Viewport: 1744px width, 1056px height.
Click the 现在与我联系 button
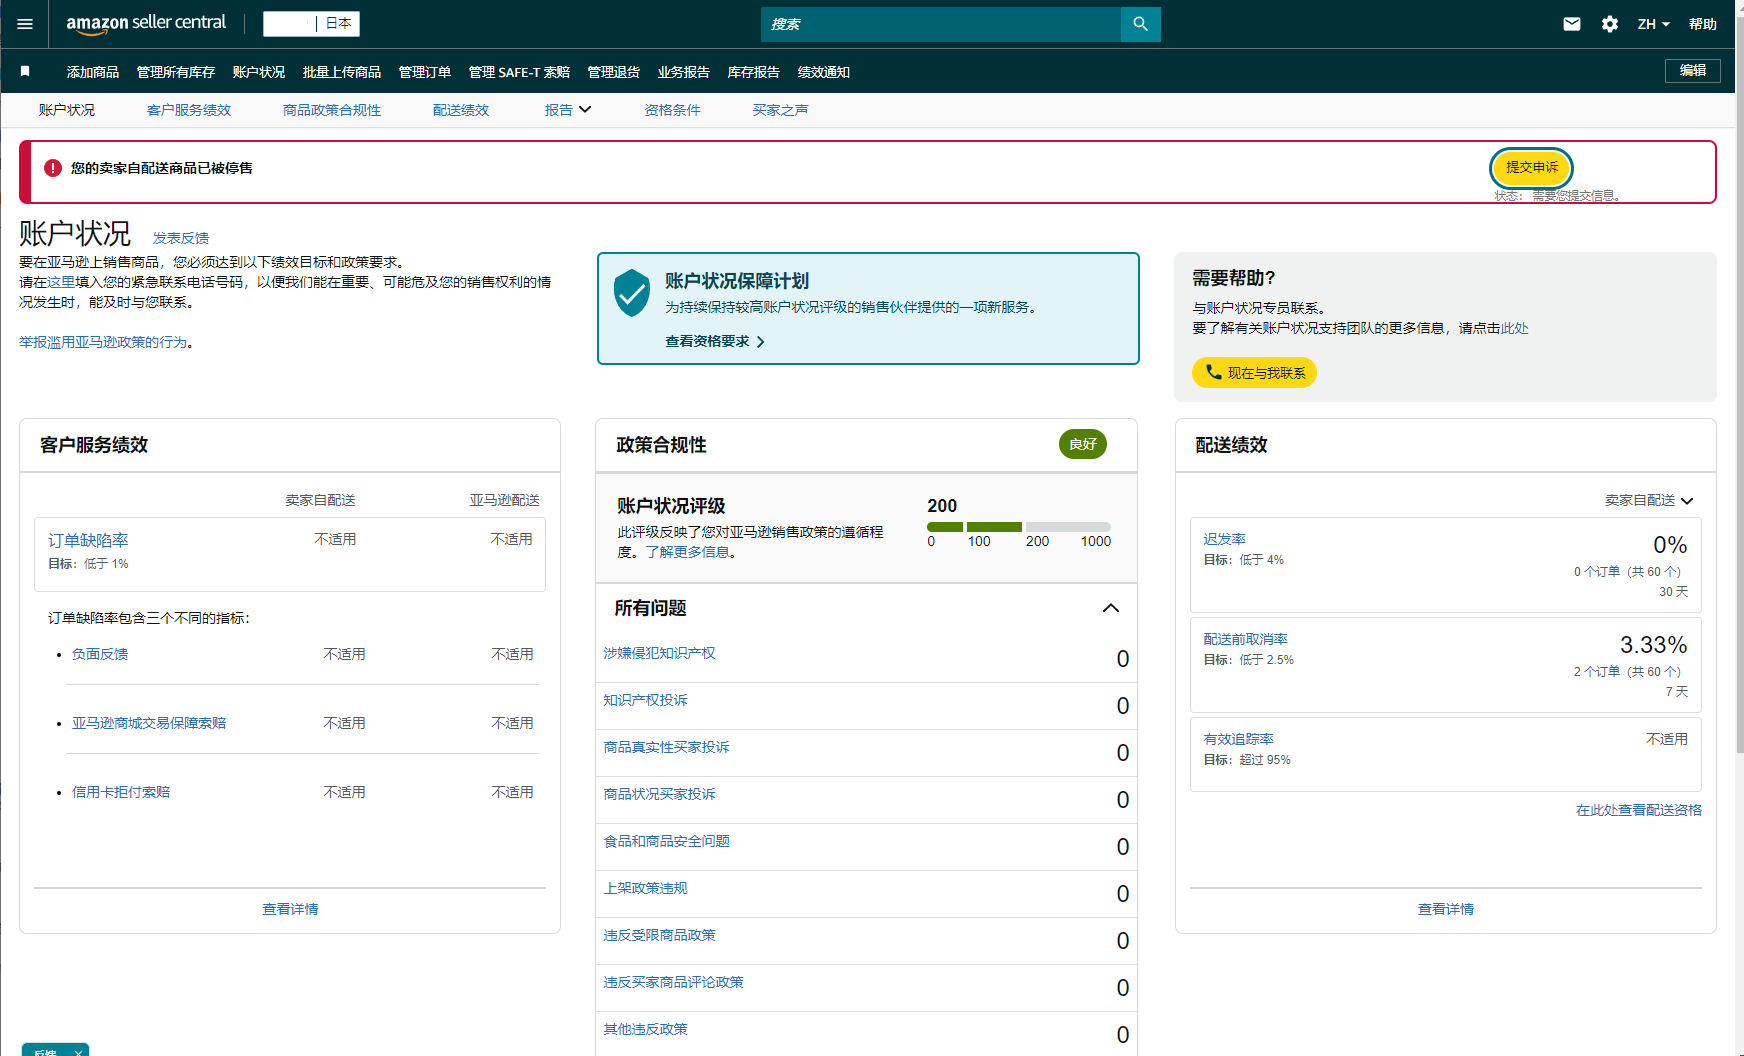pos(1254,372)
